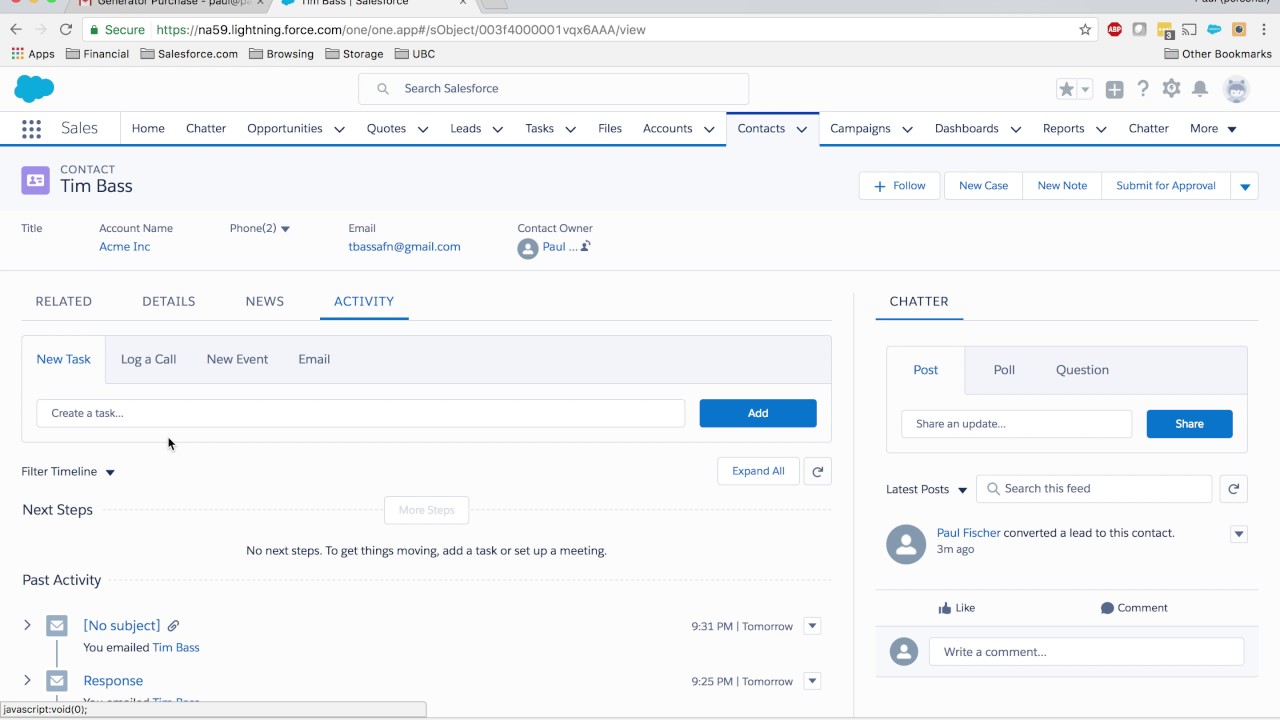Expand the Opportunities nav dropdown
Viewport: 1280px width, 720px height.
[339, 129]
